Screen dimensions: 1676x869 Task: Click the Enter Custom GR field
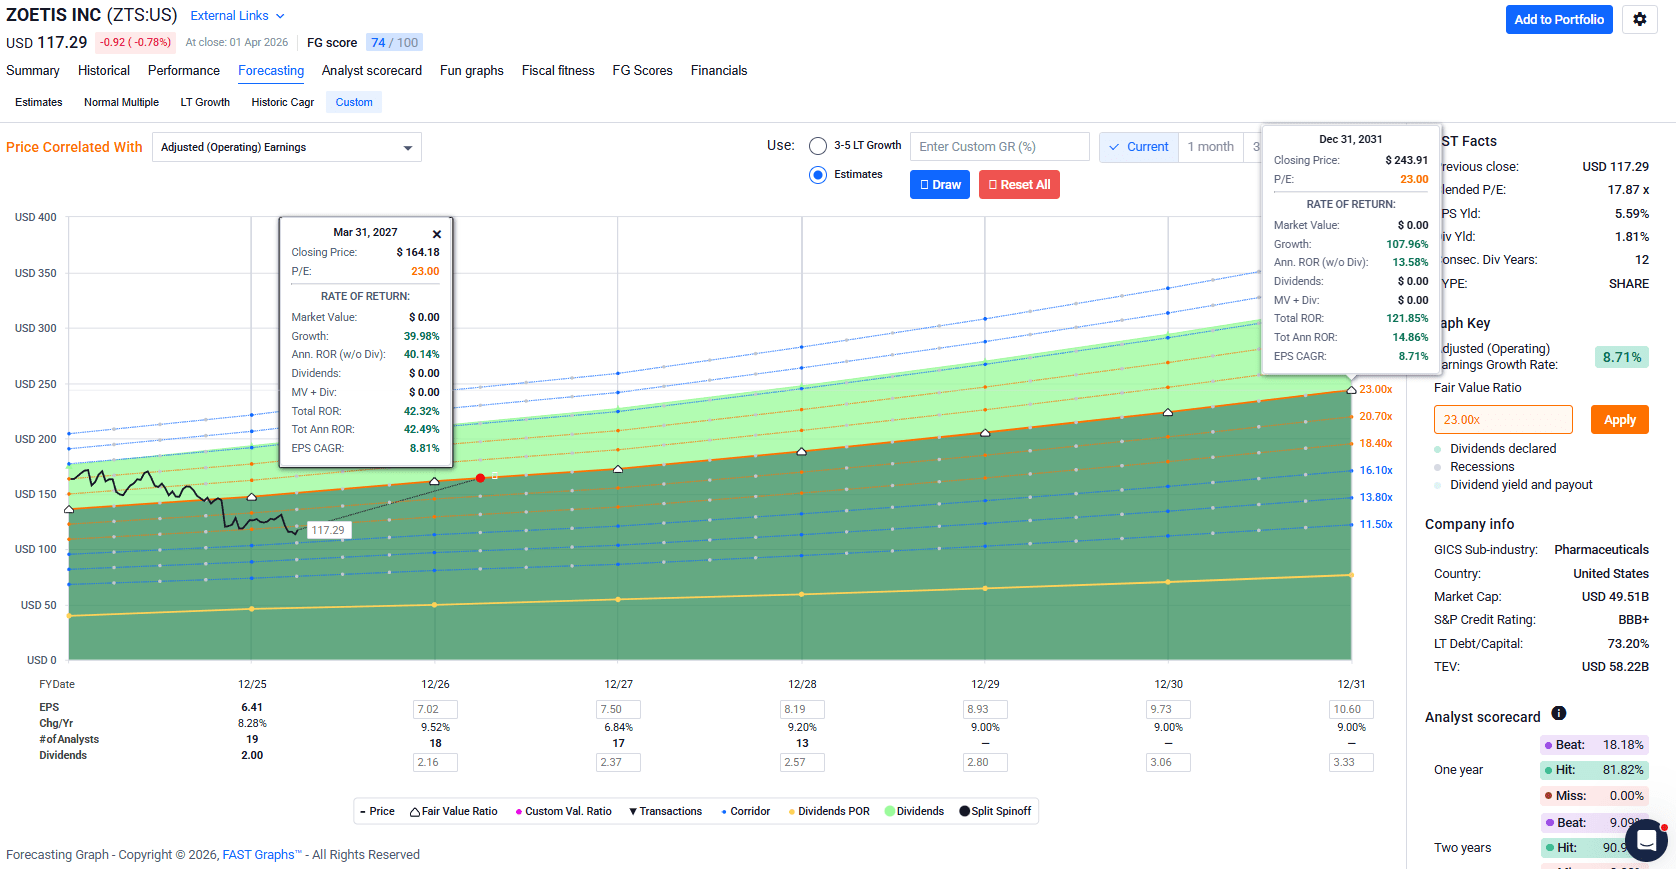1000,146
